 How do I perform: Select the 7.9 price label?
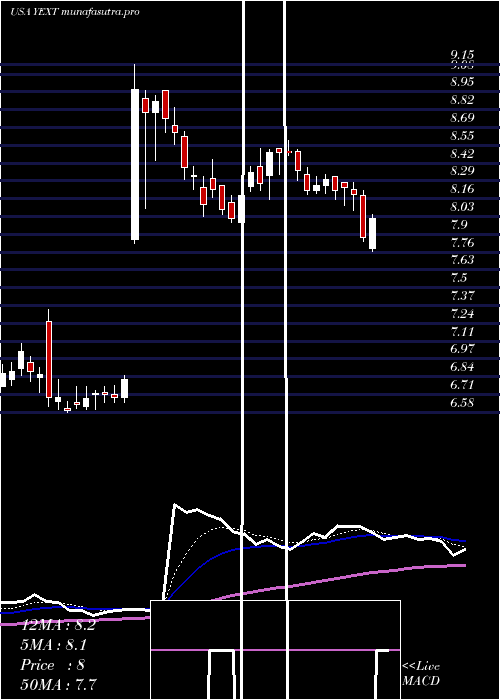click(459, 225)
